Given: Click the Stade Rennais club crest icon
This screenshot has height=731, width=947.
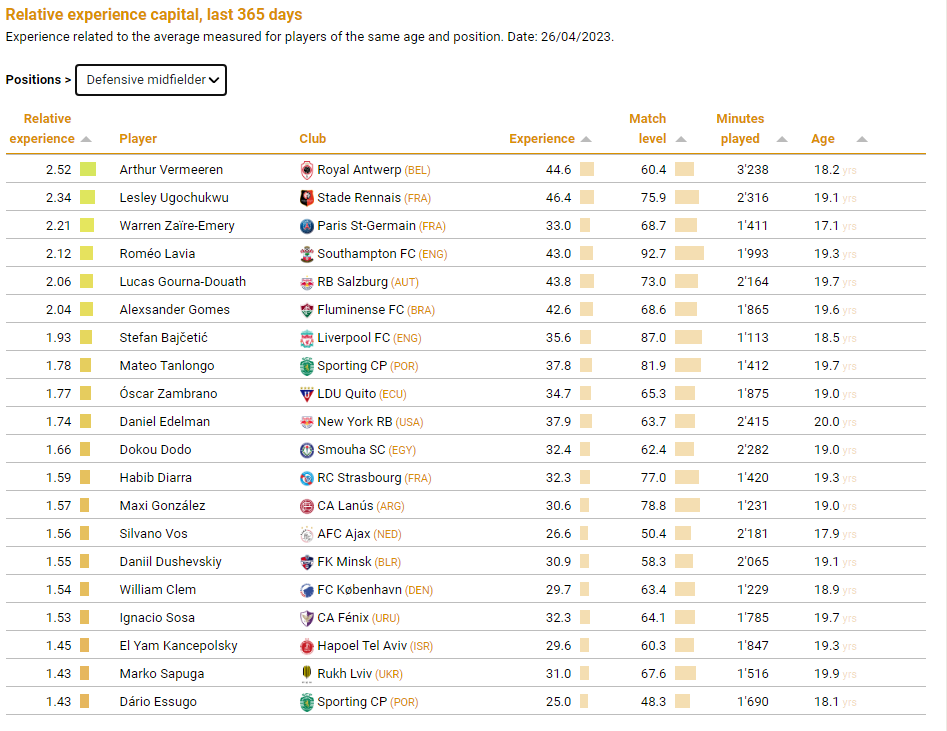Looking at the screenshot, I should pyautogui.click(x=307, y=198).
